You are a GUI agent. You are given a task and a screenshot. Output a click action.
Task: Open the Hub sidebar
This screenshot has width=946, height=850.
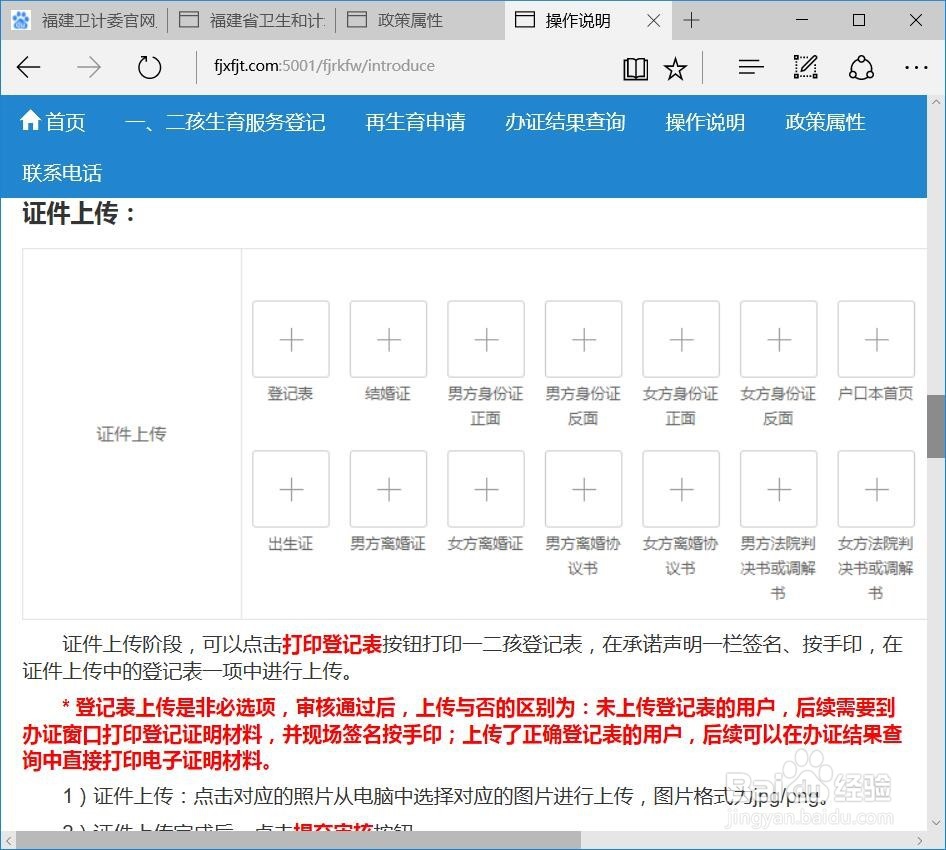pos(750,67)
